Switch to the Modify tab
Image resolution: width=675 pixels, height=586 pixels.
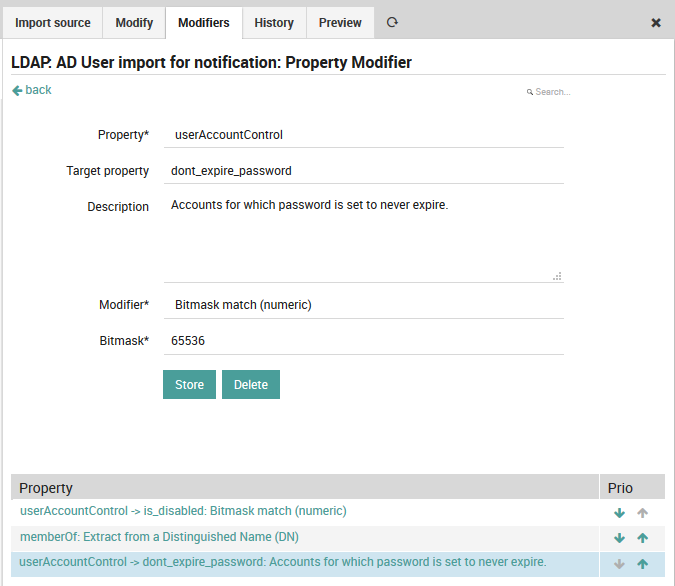click(134, 23)
